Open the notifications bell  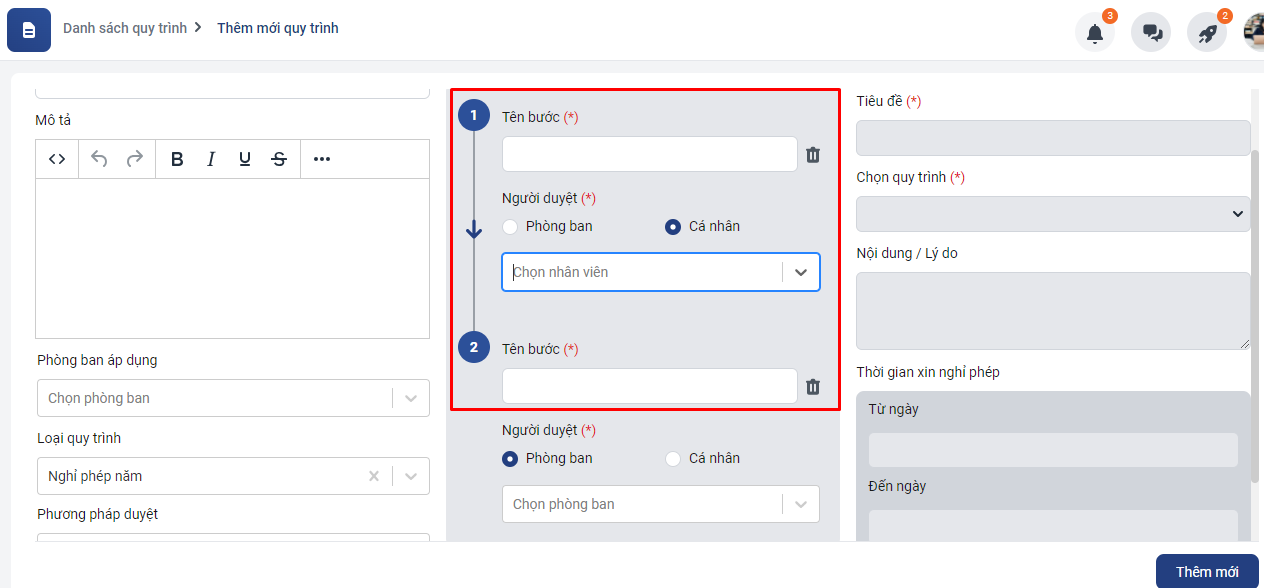pyautogui.click(x=1095, y=33)
